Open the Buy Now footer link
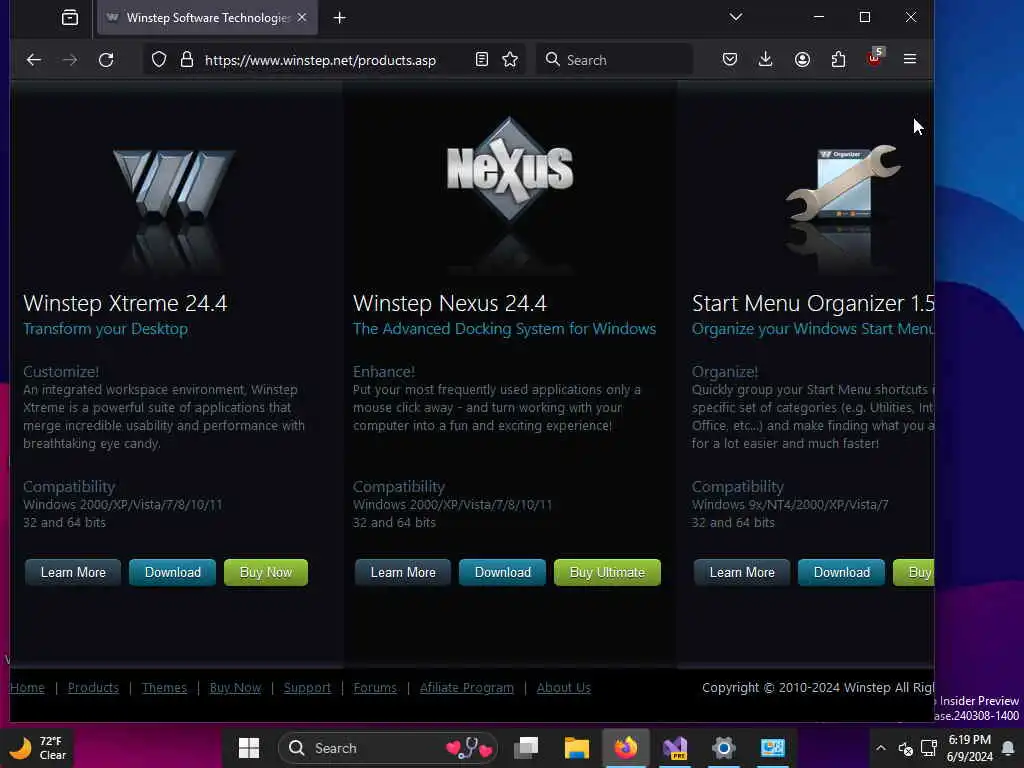The height and width of the screenshot is (768, 1024). tap(235, 688)
